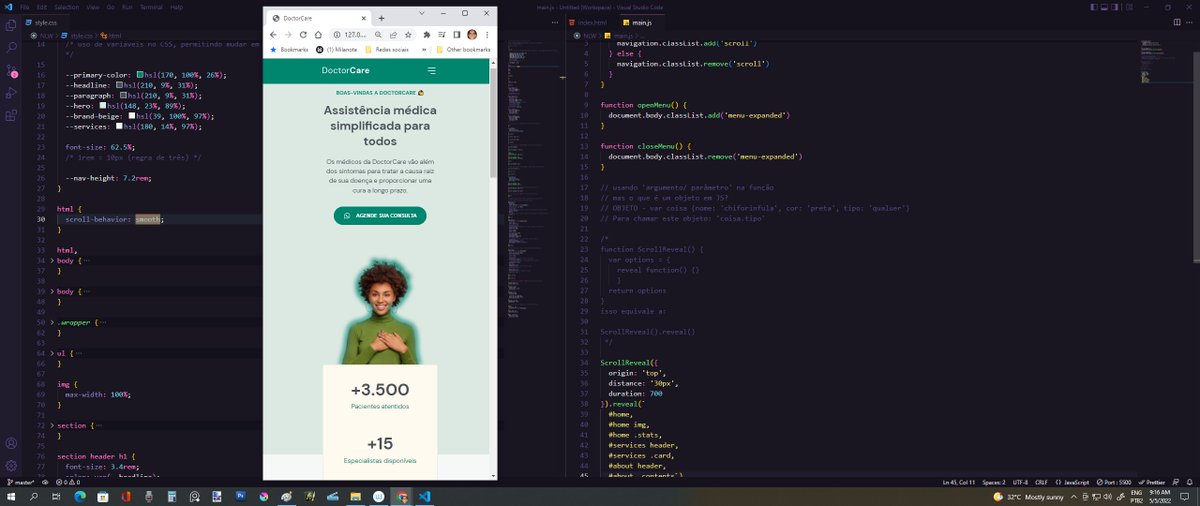Screen dimensions: 1200x506
Task: Open the Bookmarks folder in bookmarks bar
Action: coord(290,48)
